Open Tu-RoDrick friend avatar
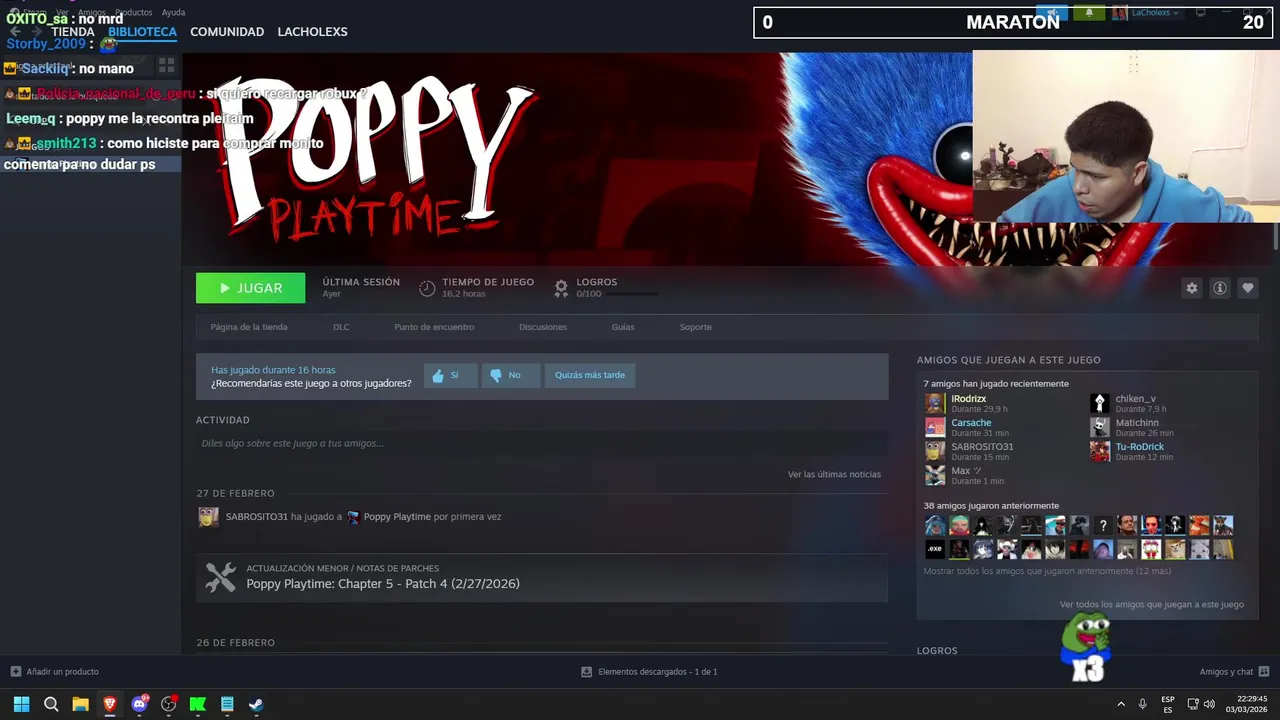1280x720 pixels. (x=1100, y=451)
